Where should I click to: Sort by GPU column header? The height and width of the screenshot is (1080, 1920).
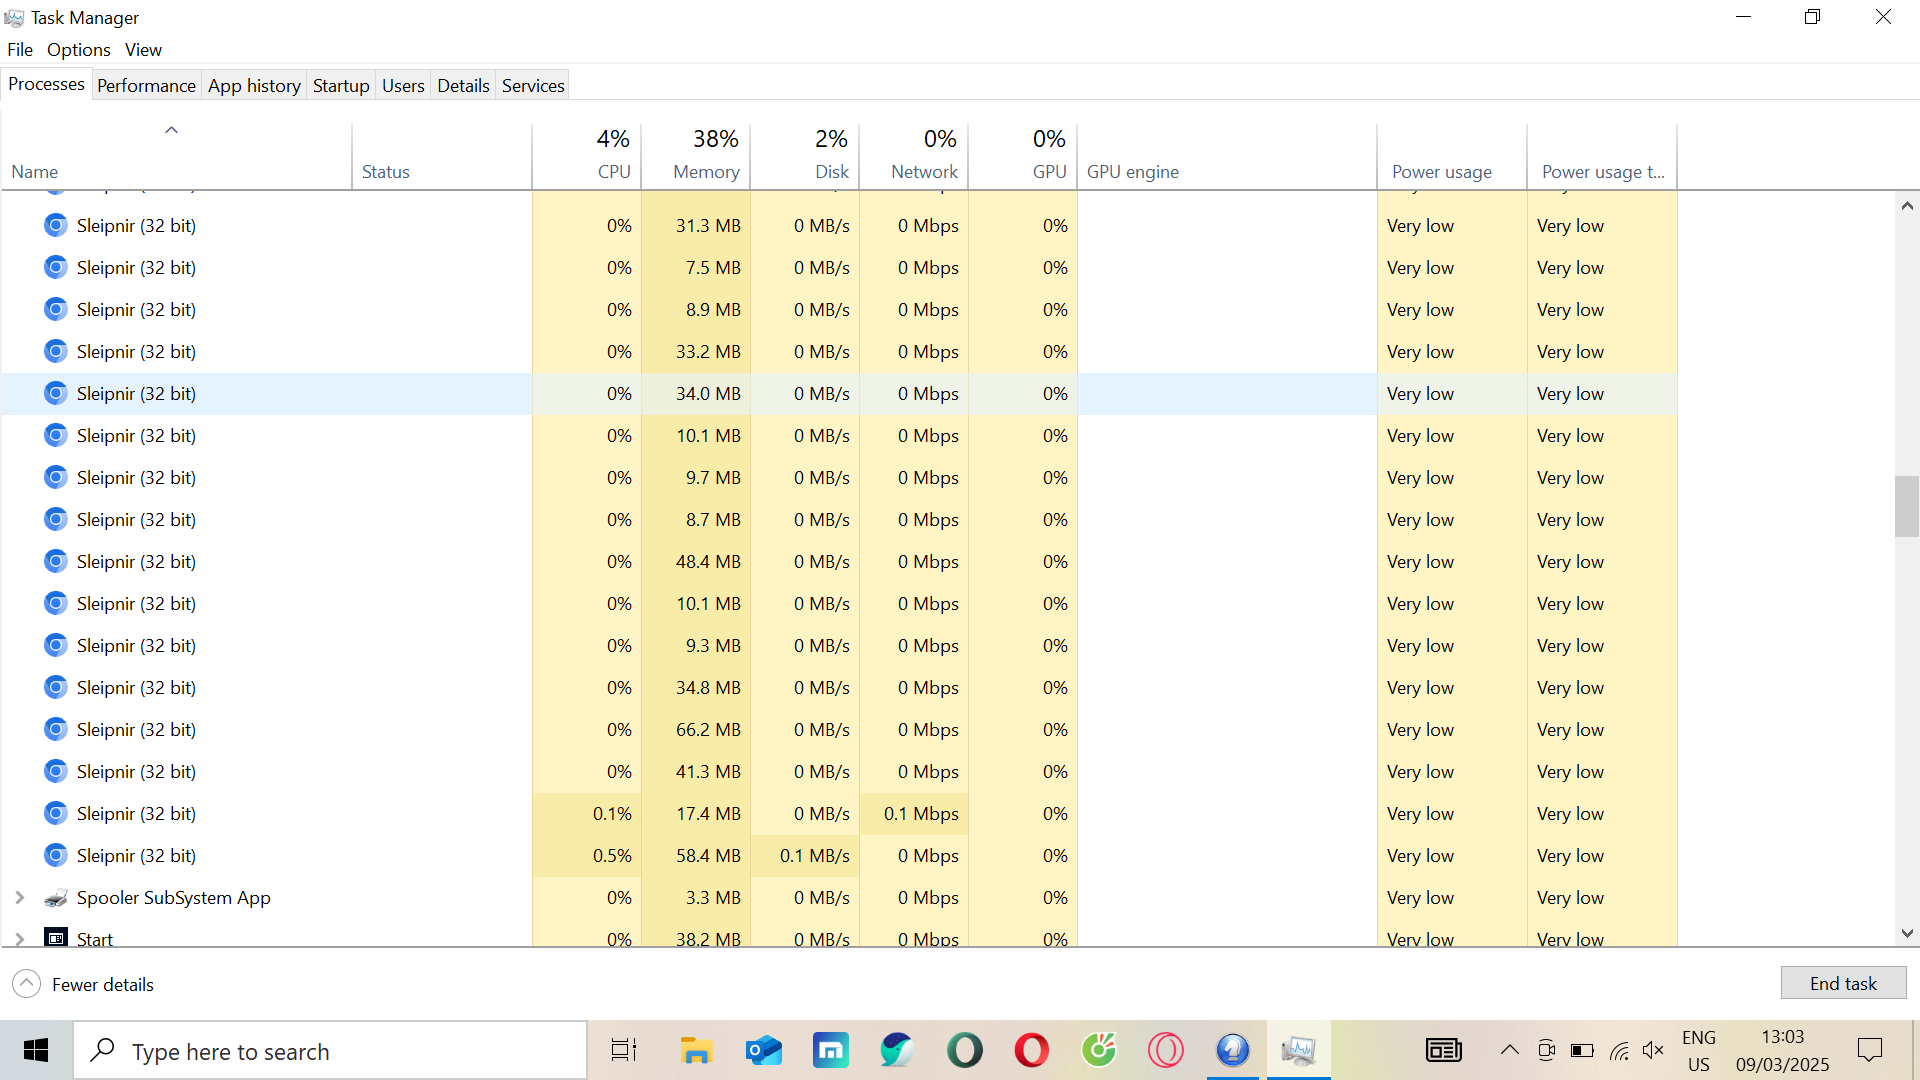(x=1023, y=156)
